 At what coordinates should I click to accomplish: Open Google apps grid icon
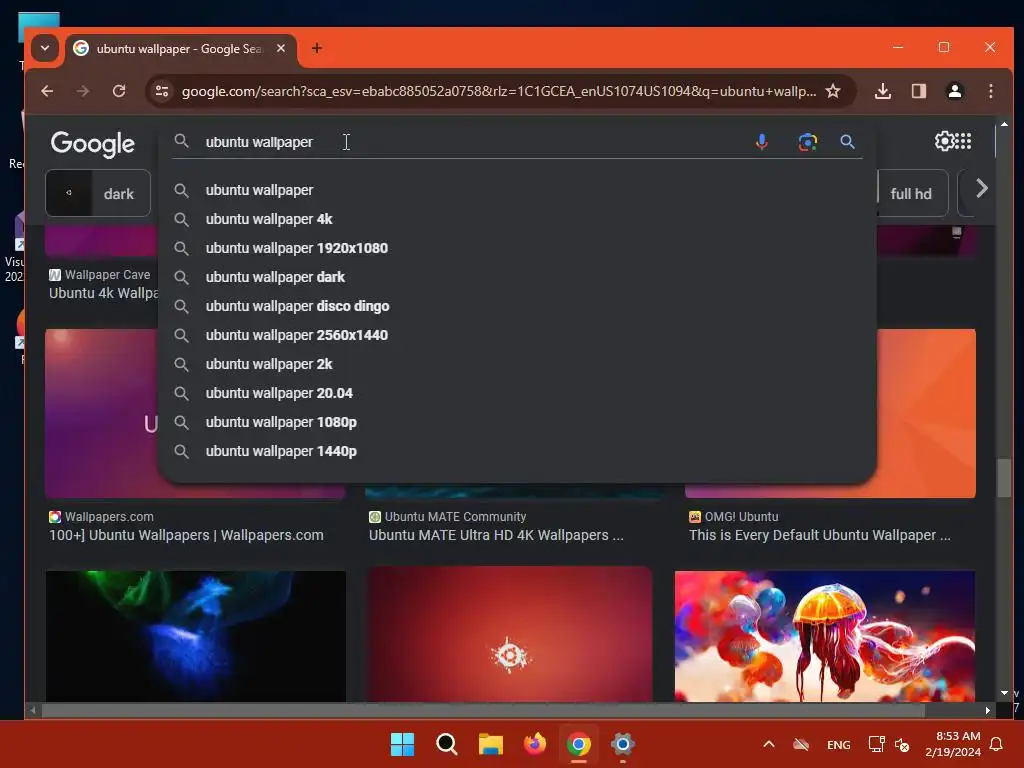coord(964,141)
